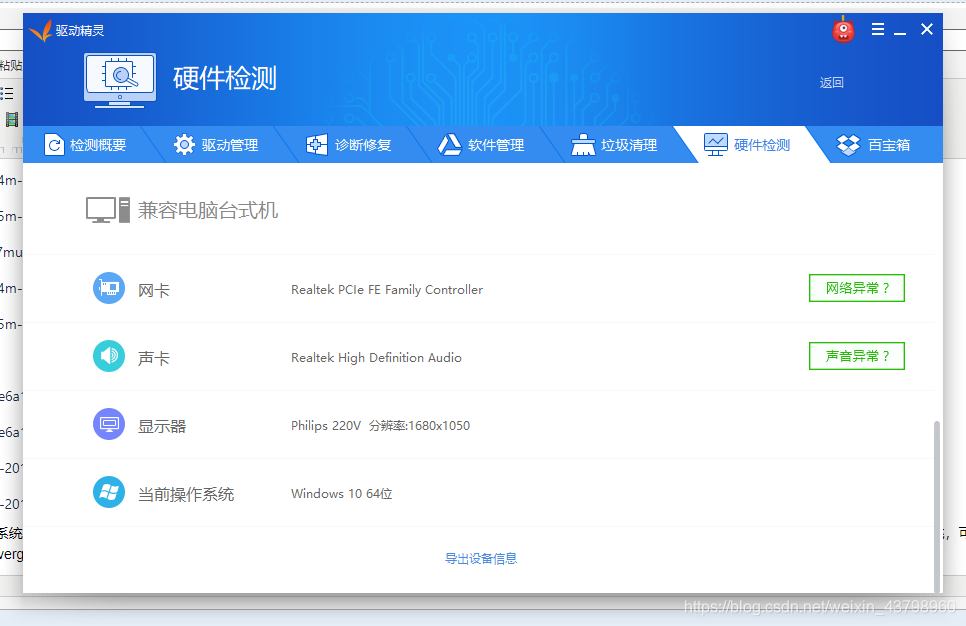Open the 驱动管理 tab

click(217, 145)
